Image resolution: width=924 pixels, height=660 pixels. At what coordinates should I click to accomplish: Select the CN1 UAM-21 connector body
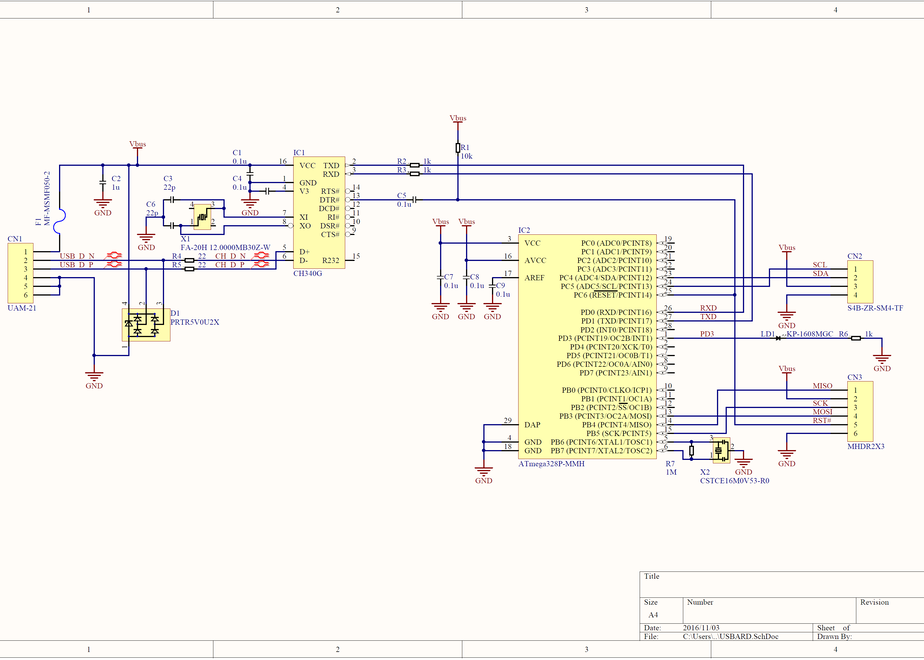21,273
